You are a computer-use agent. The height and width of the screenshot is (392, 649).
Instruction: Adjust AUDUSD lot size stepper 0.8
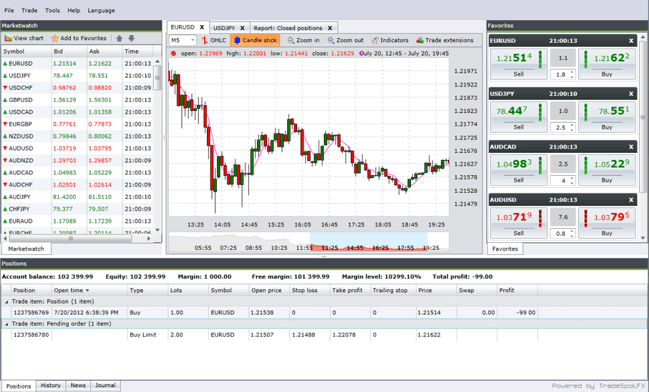coord(572,233)
